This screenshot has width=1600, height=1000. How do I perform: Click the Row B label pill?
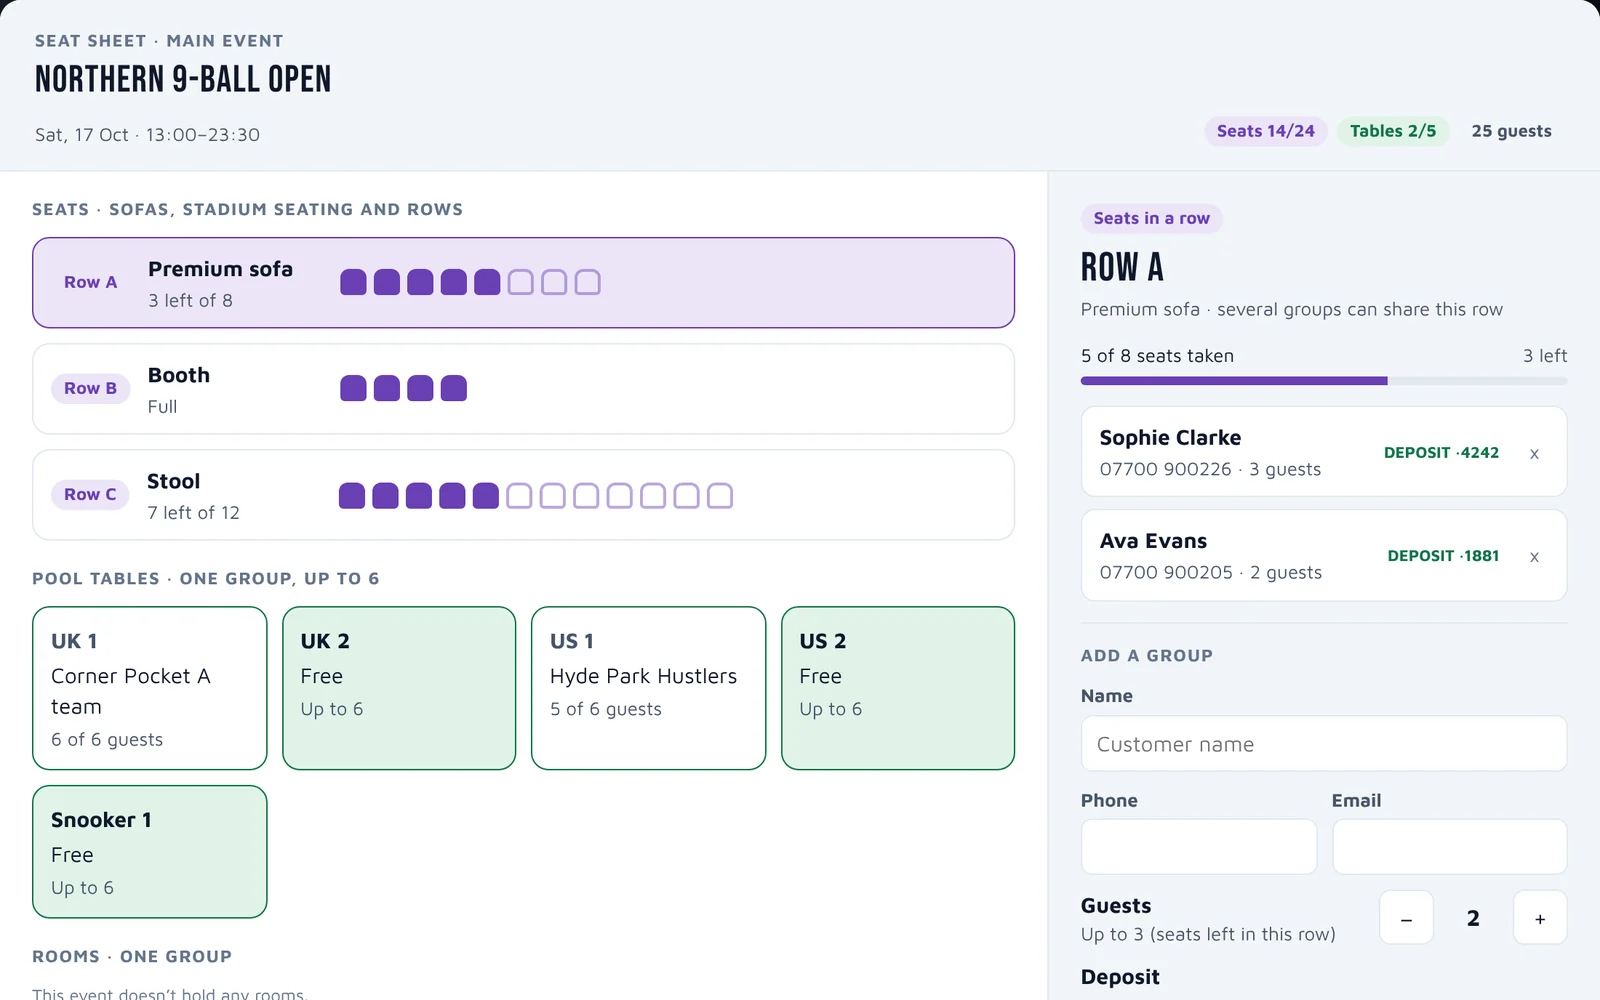[90, 388]
